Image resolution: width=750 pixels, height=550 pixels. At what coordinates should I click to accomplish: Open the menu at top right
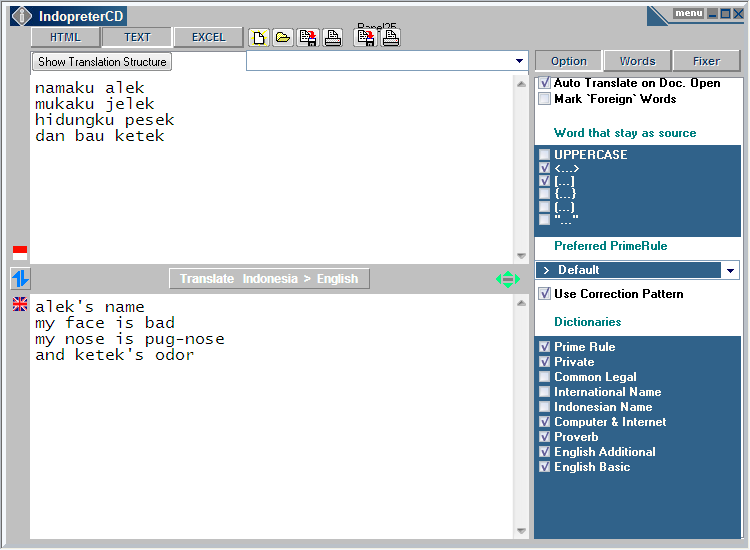point(688,13)
